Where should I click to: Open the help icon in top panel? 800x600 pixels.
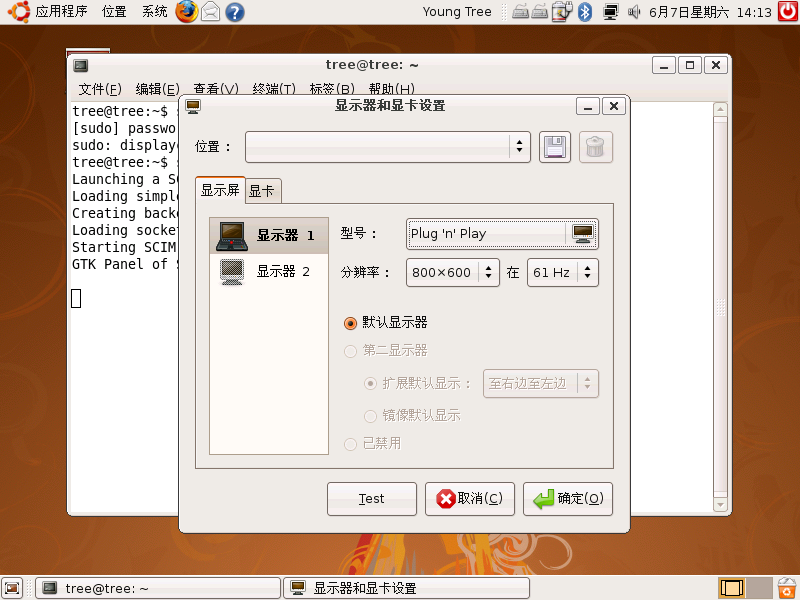pyautogui.click(x=234, y=12)
